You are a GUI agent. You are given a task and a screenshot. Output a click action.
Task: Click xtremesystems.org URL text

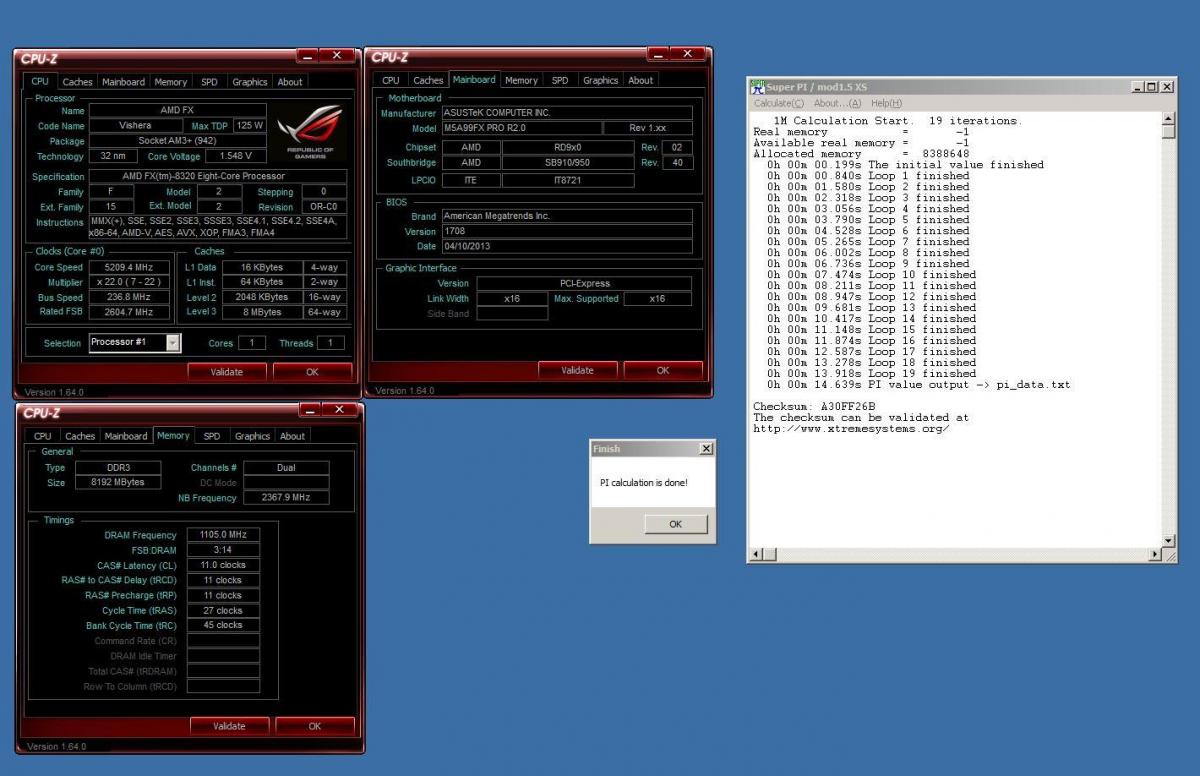pyautogui.click(x=851, y=429)
